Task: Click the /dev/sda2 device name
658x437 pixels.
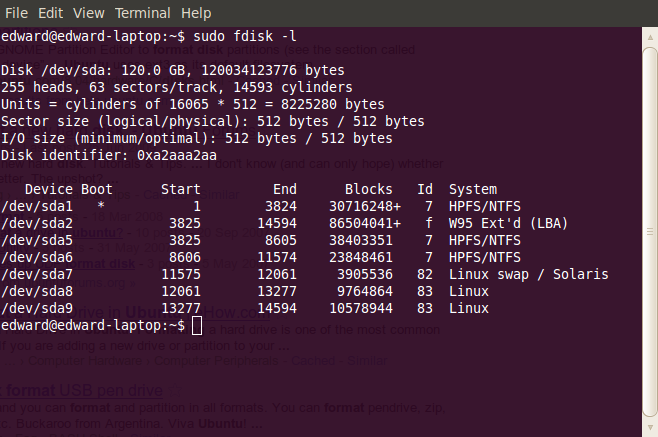Action: [x=37, y=223]
